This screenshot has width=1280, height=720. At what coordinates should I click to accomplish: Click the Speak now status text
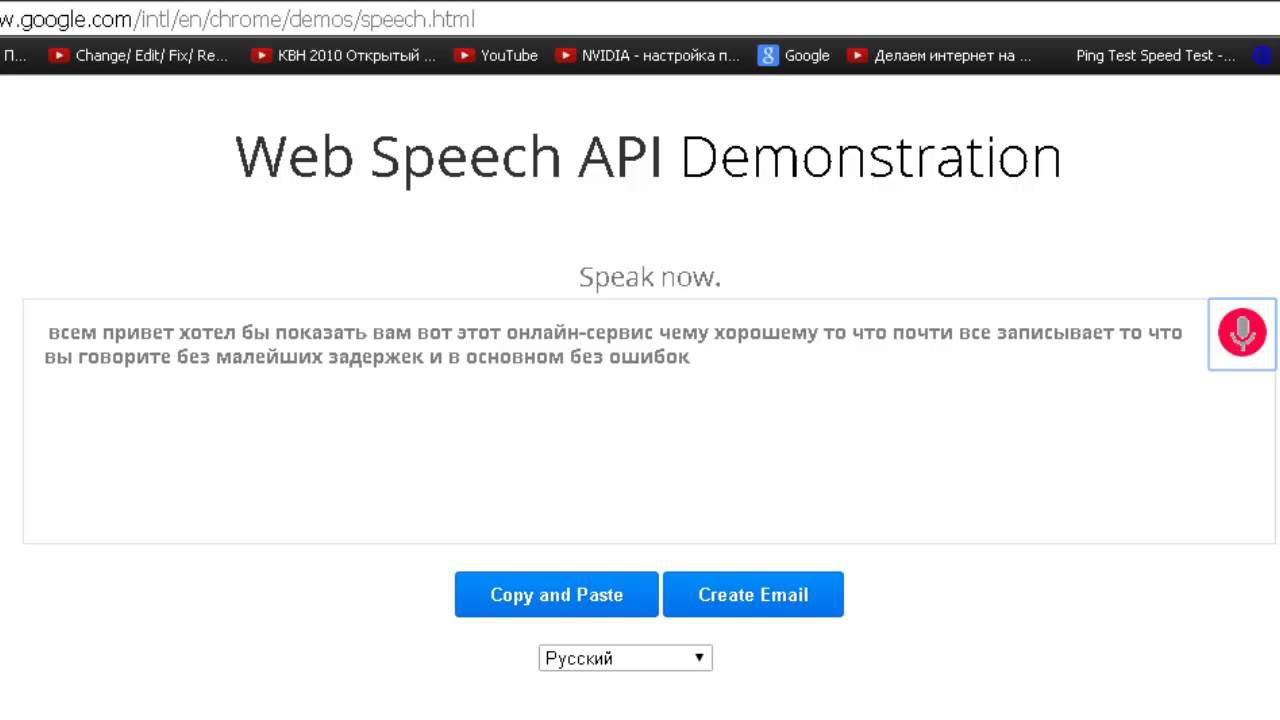point(650,277)
